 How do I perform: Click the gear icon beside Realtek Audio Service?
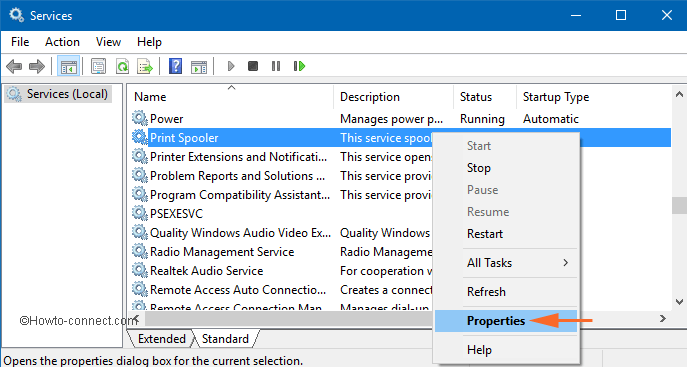coord(140,270)
